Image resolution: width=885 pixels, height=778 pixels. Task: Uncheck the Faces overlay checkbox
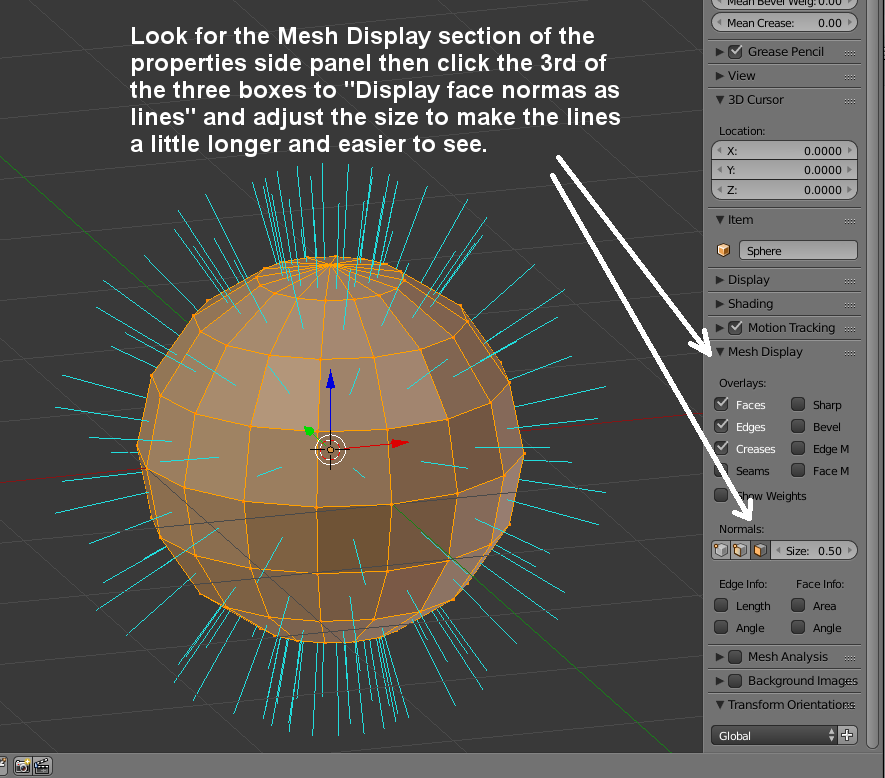tap(721, 404)
